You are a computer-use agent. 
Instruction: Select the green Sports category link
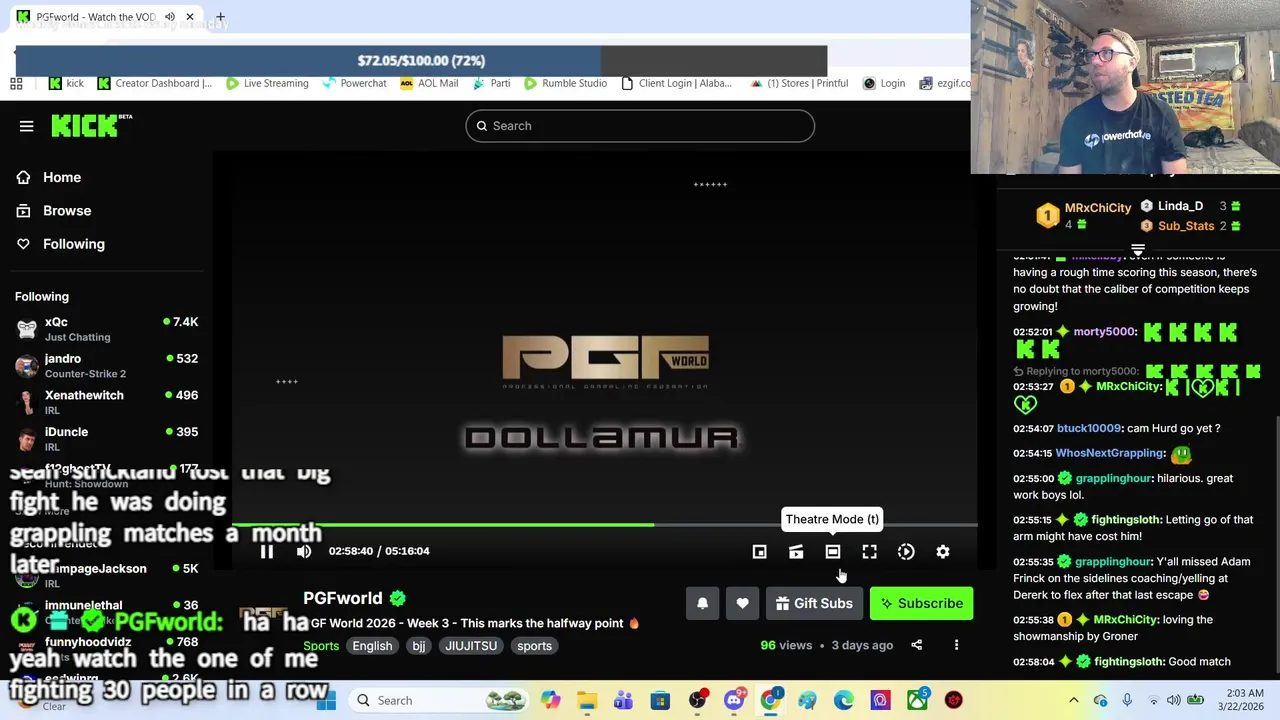pos(321,646)
